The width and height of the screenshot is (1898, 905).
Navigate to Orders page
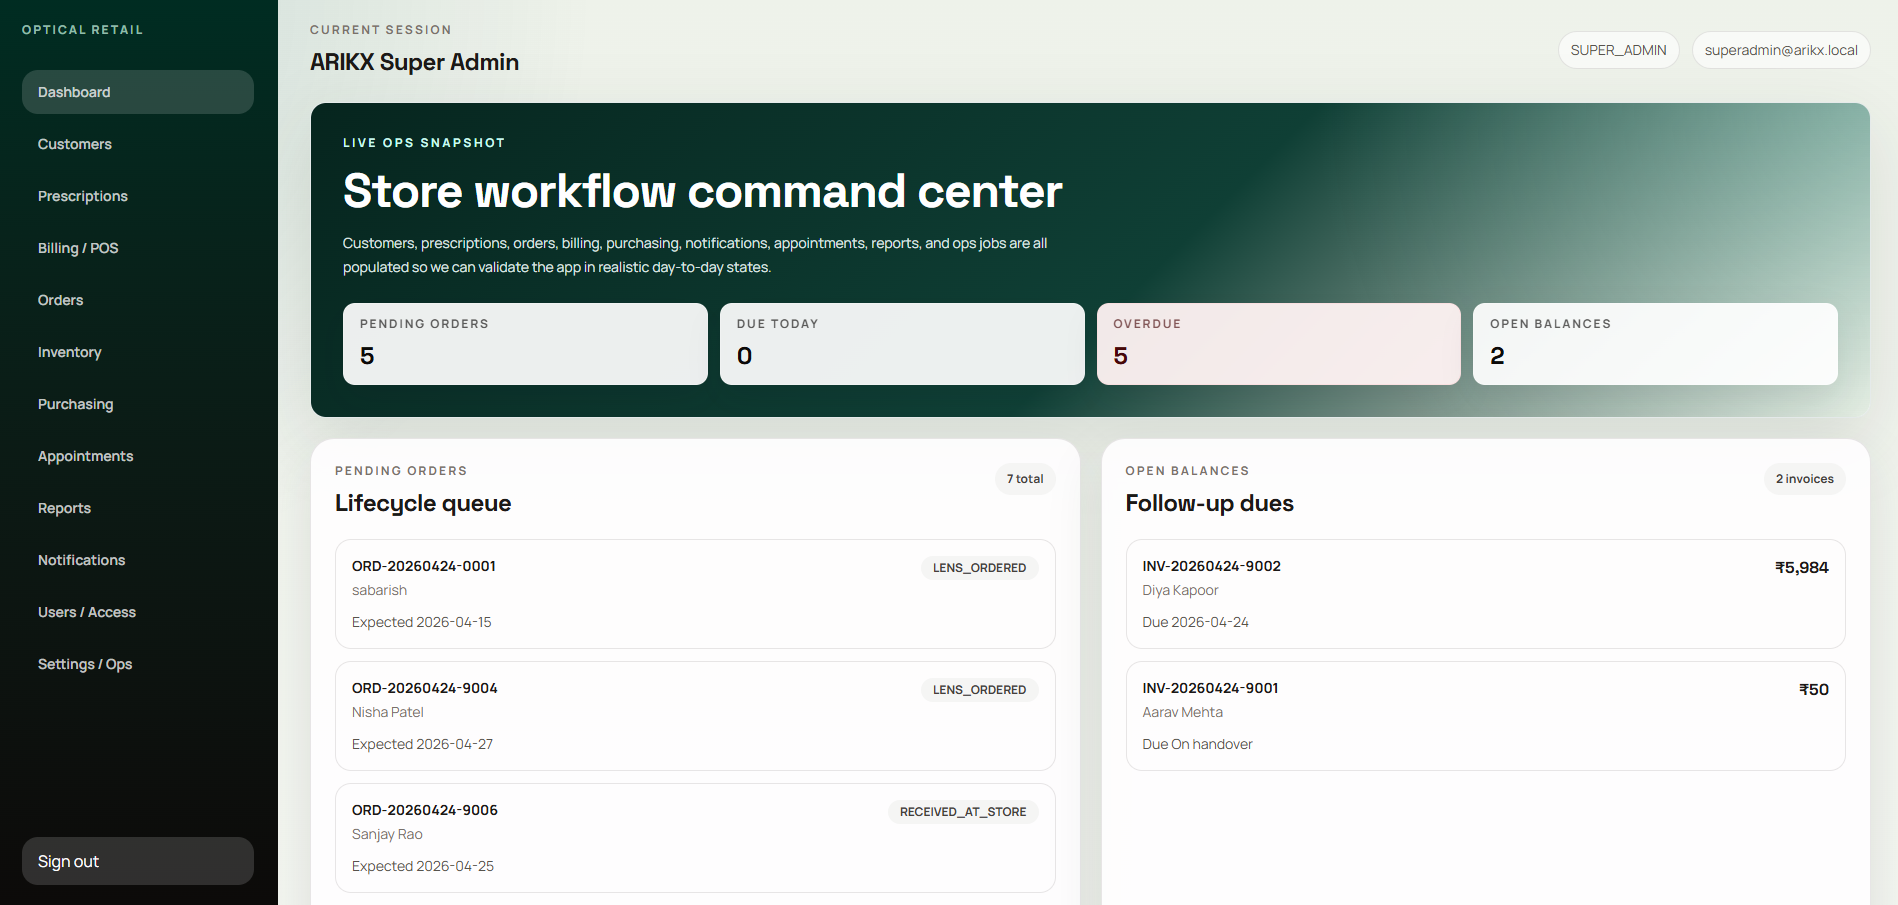[61, 300]
